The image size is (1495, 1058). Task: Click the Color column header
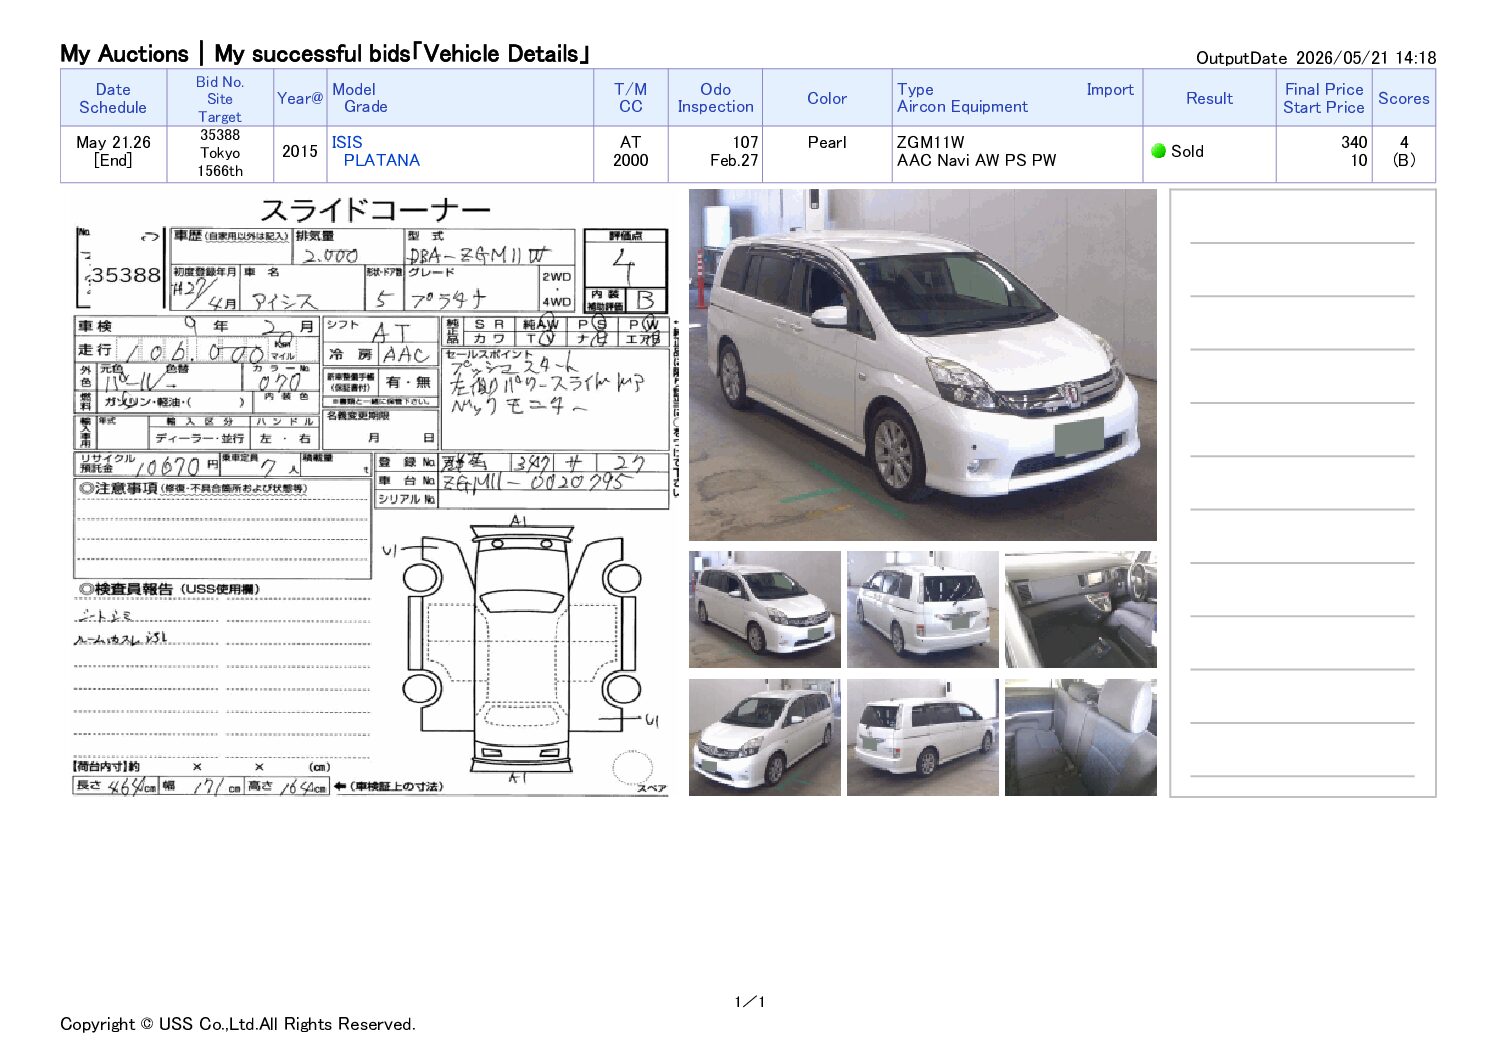coord(827,98)
